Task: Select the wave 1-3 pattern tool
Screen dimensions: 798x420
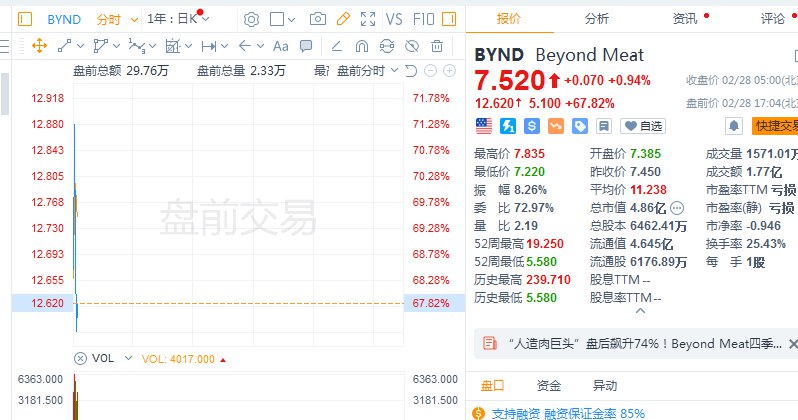Action: pyautogui.click(x=136, y=46)
